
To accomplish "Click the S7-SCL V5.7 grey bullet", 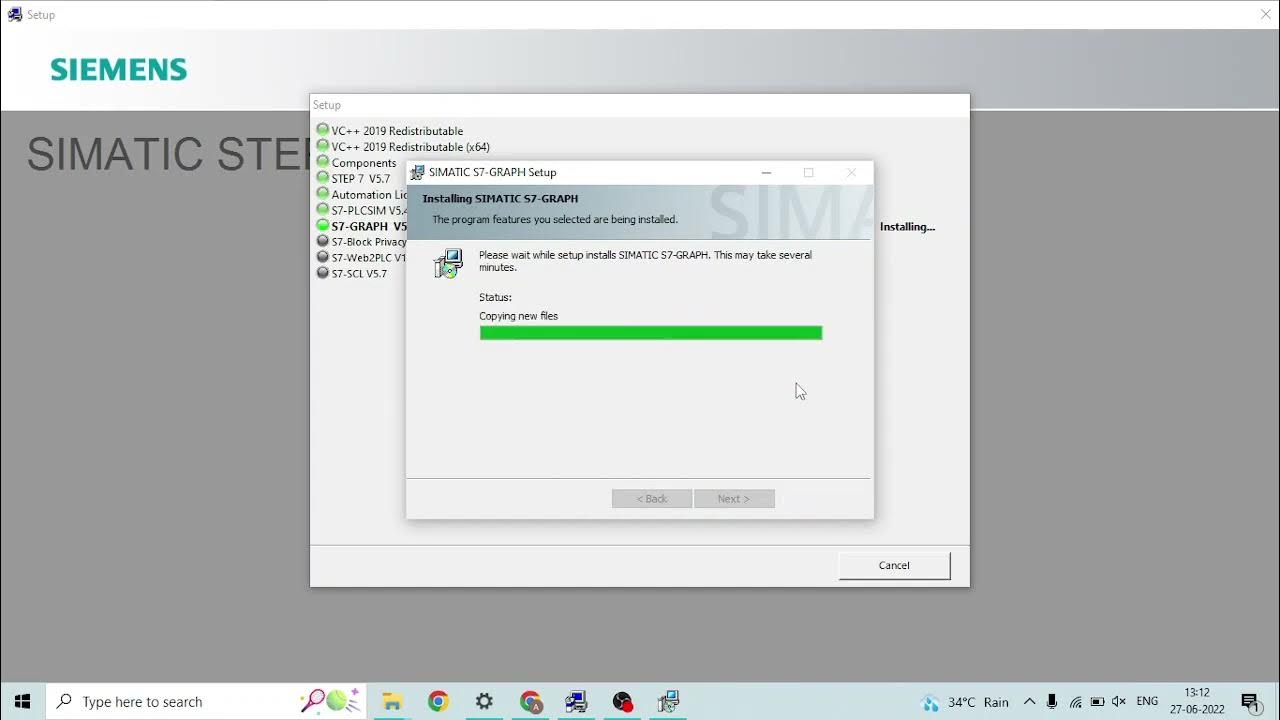I will point(323,273).
